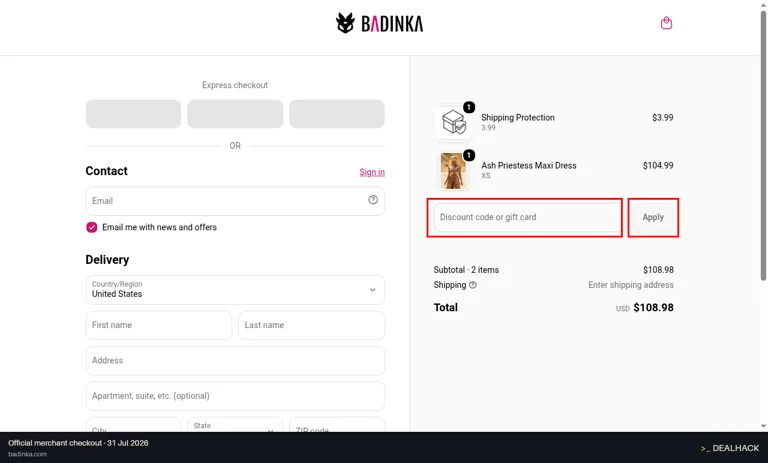Click the 'Ash Priestess Maxi Dress' item name

click(528, 166)
